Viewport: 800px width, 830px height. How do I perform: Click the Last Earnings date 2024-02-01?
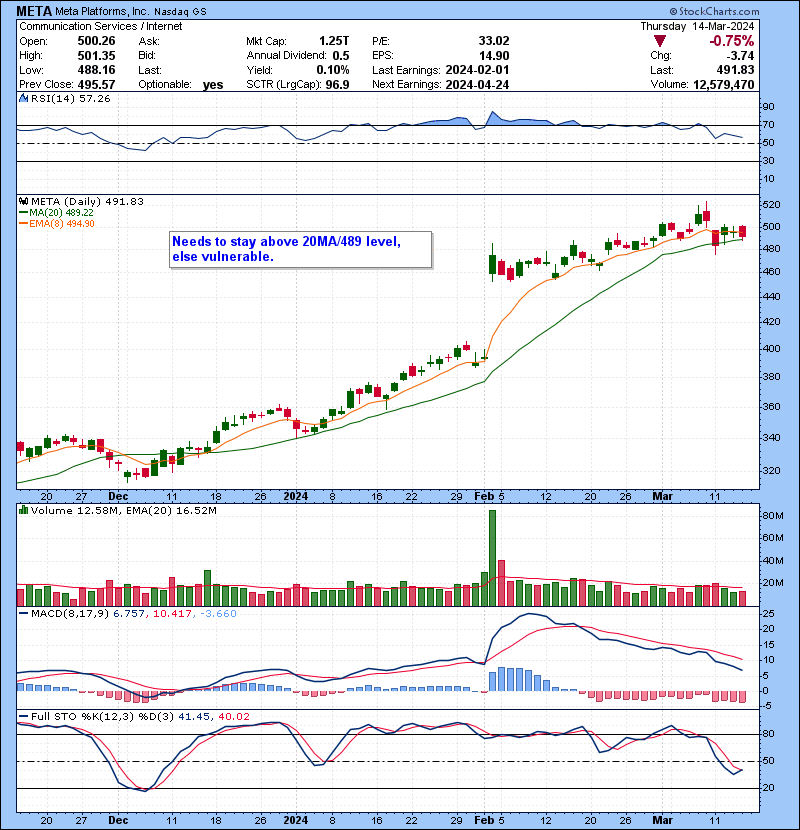pyautogui.click(x=478, y=70)
